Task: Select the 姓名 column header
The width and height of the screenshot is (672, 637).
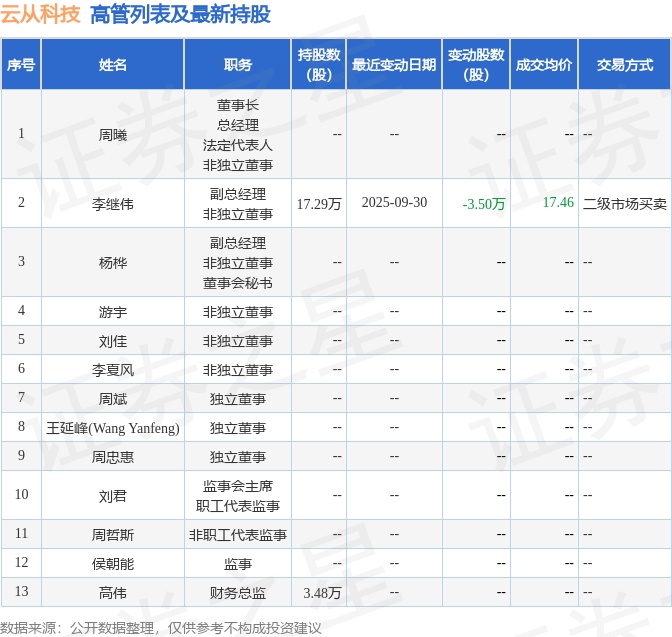Action: (113, 65)
